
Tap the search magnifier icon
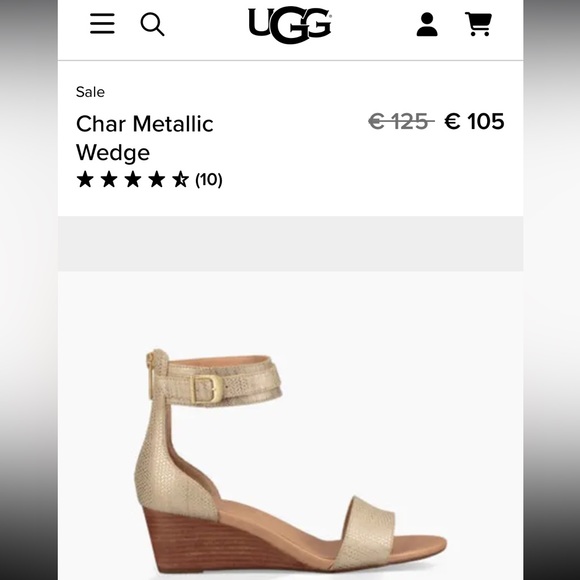tap(152, 25)
